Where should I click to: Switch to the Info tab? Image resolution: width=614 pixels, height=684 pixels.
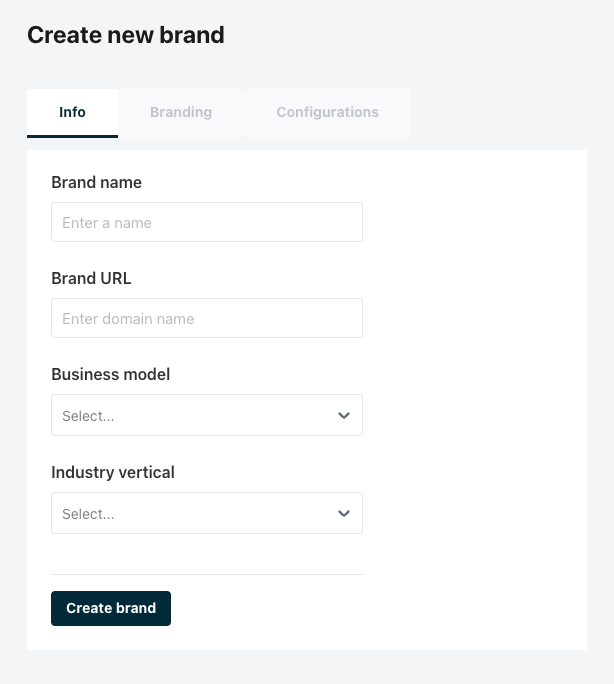point(72,112)
